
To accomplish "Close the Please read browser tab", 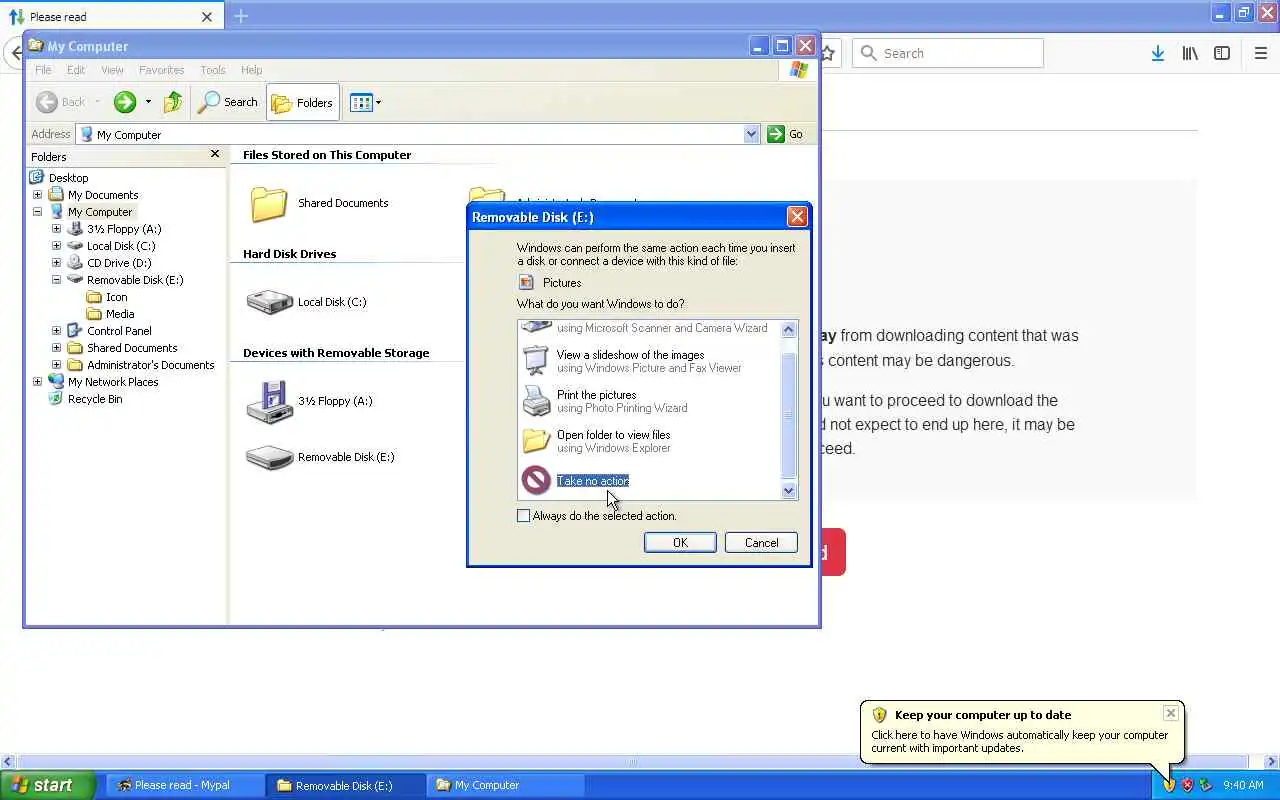I will coord(207,16).
